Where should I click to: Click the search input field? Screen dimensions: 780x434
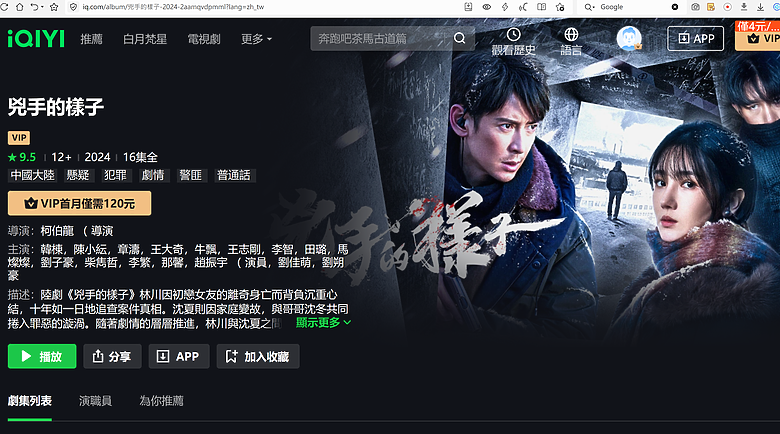point(381,38)
